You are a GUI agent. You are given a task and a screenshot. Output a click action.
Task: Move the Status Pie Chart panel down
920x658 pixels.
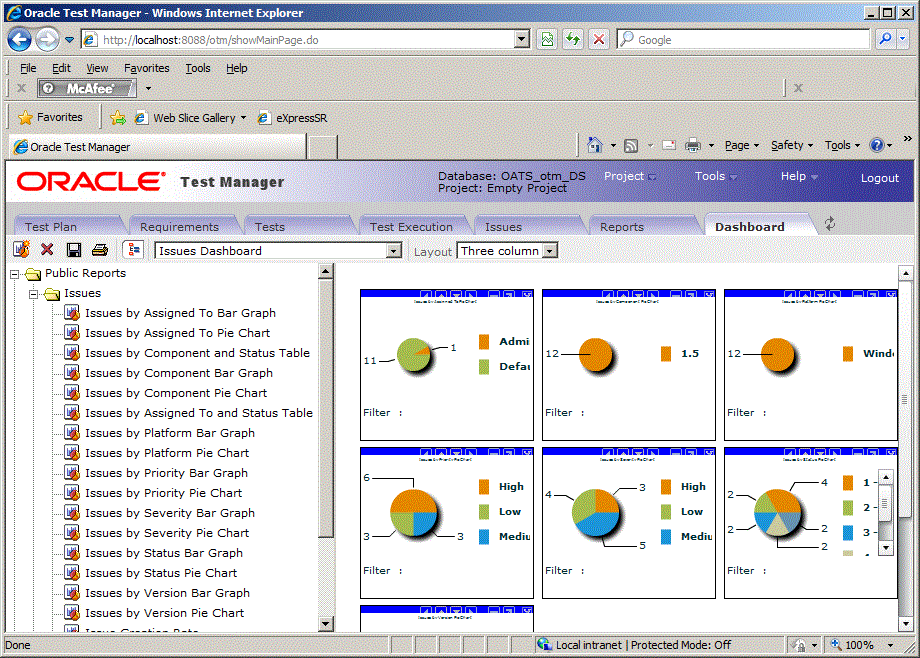tap(820, 452)
